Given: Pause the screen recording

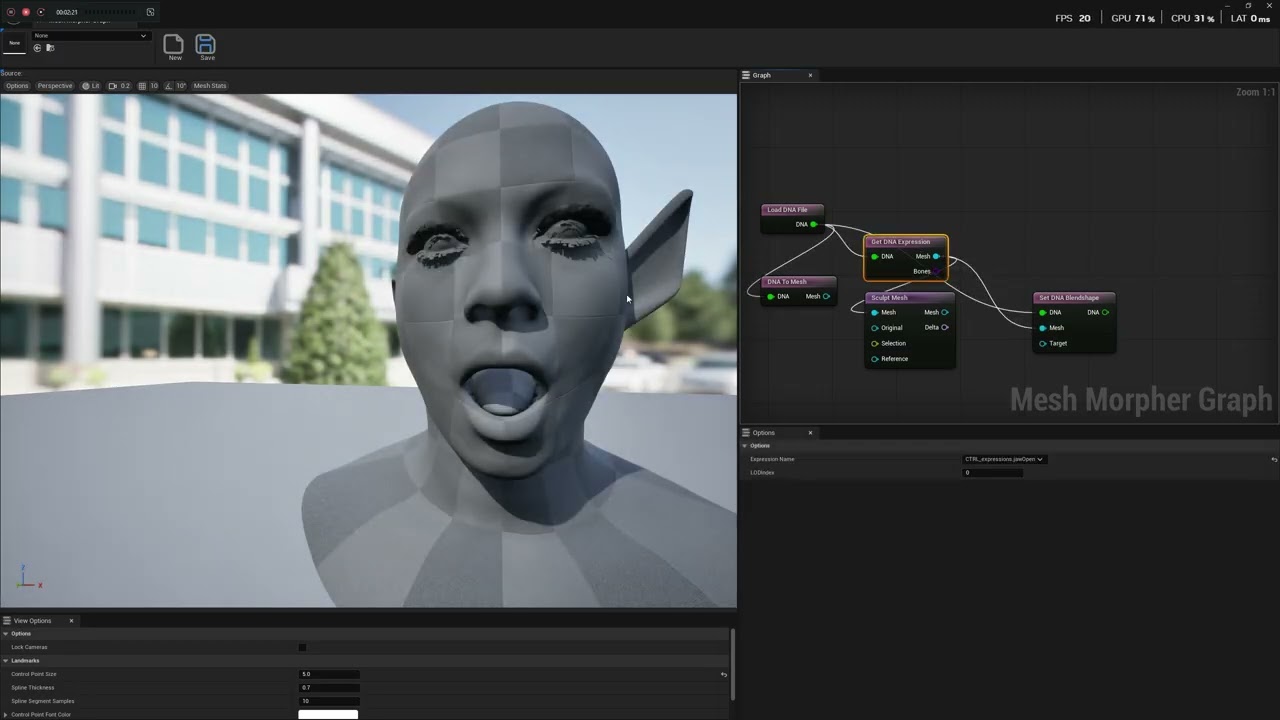Looking at the screenshot, I should (x=12, y=12).
